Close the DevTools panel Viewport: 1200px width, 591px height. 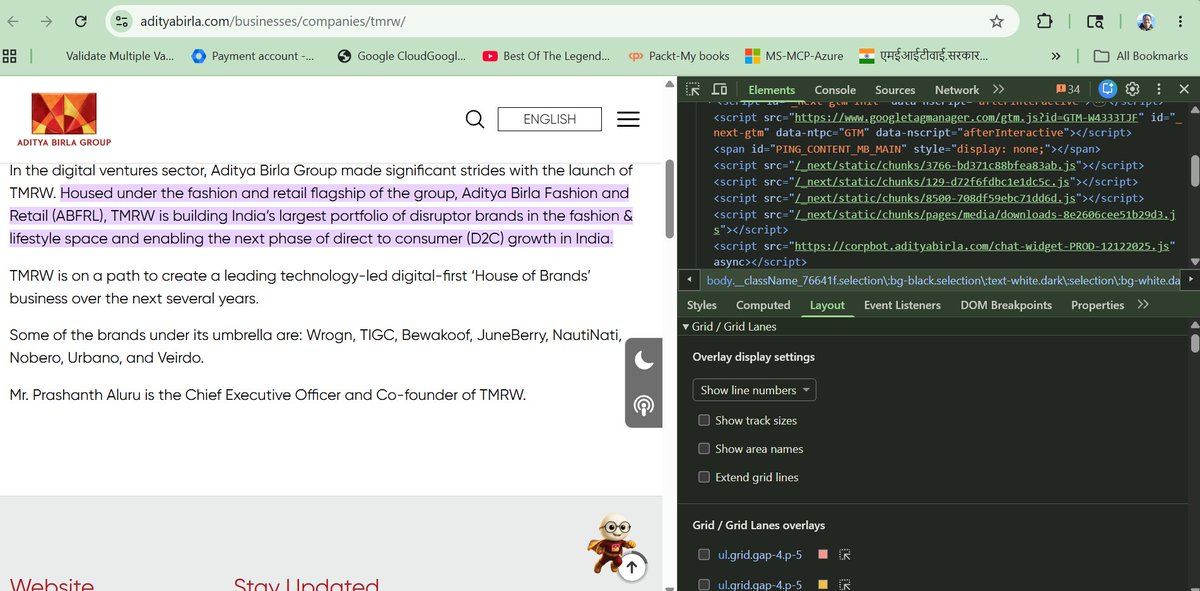pyautogui.click(x=1184, y=89)
